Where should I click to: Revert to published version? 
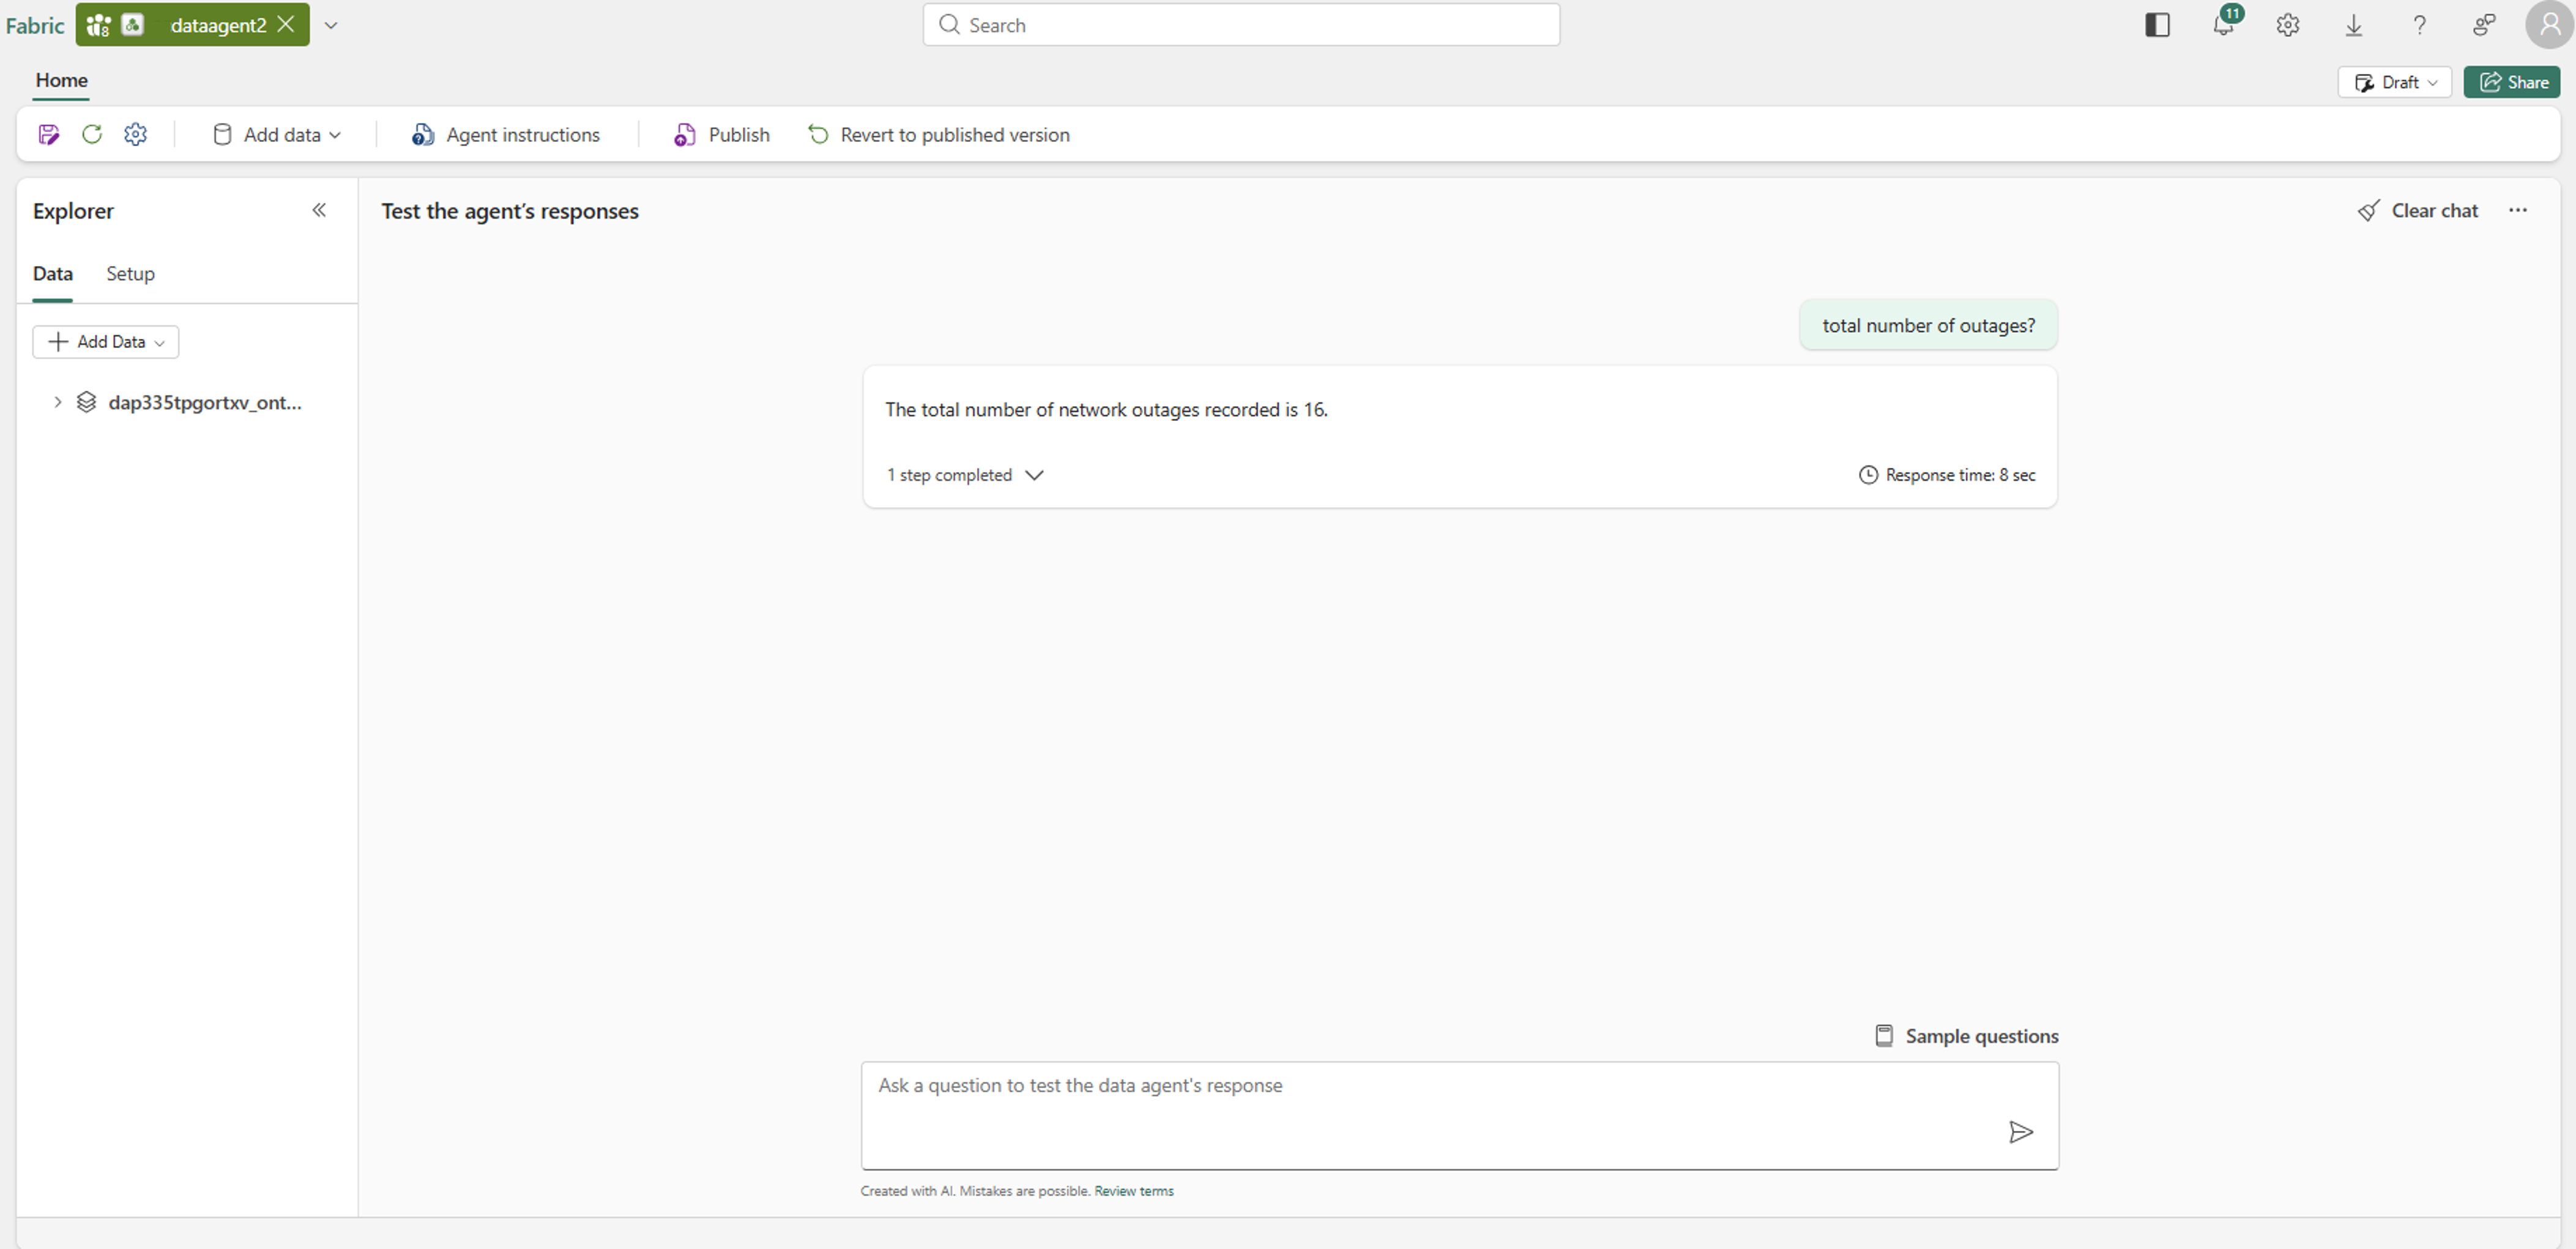[x=938, y=134]
